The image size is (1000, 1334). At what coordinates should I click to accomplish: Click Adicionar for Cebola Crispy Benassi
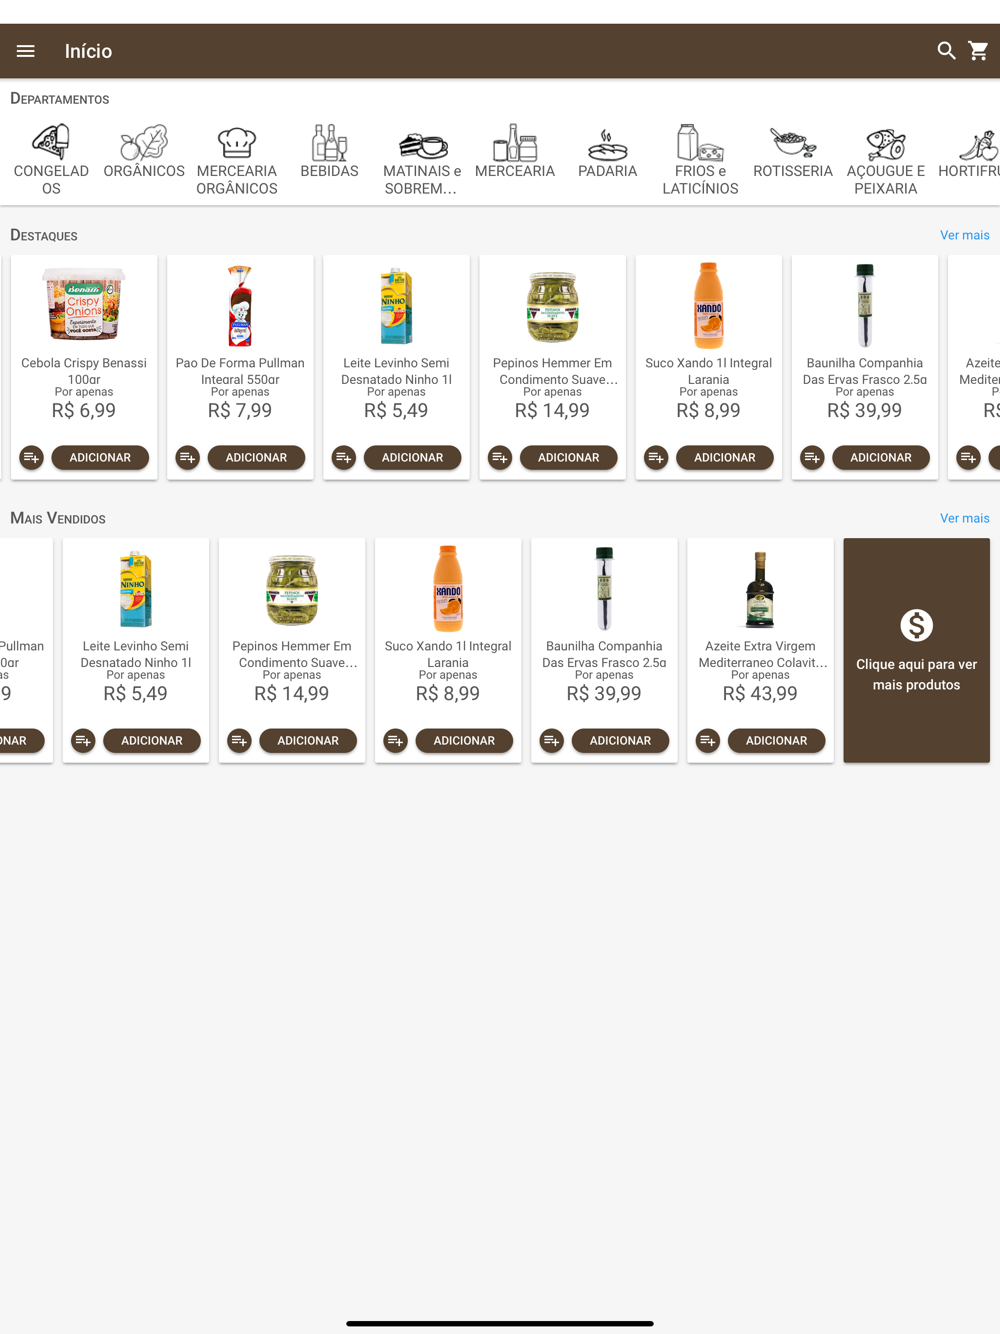[x=100, y=458]
